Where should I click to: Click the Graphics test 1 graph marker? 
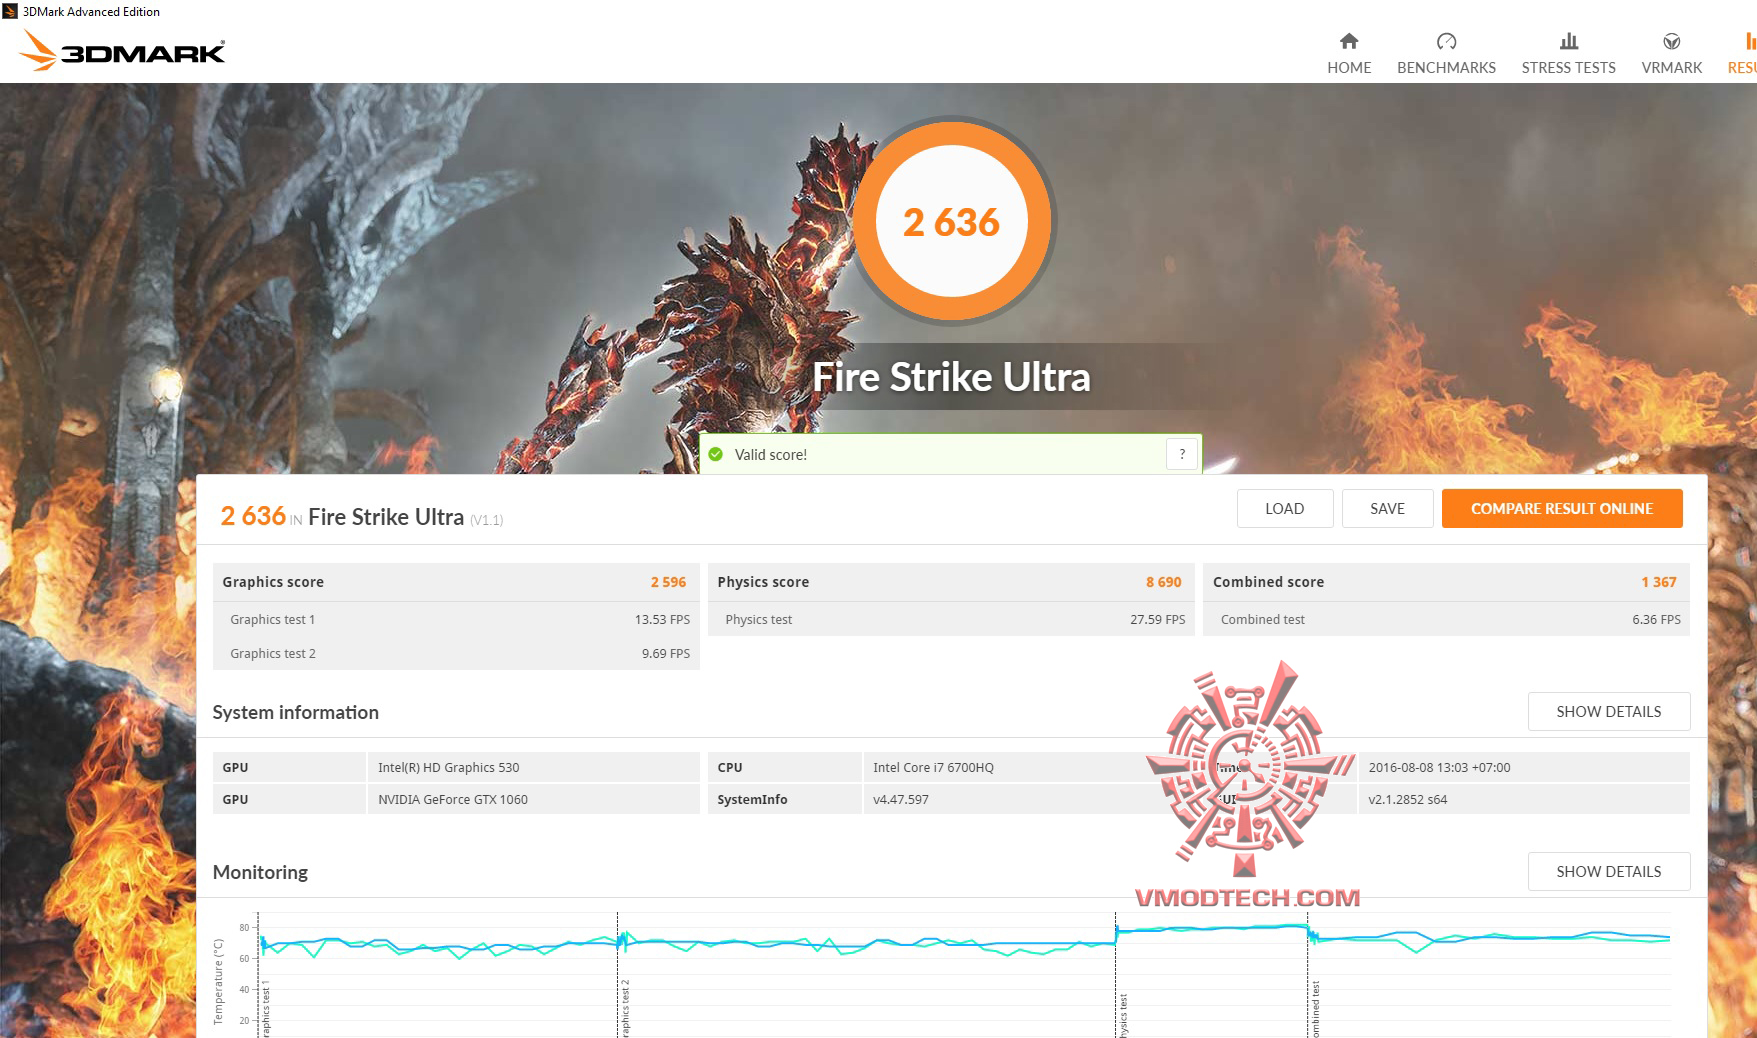(x=266, y=1009)
